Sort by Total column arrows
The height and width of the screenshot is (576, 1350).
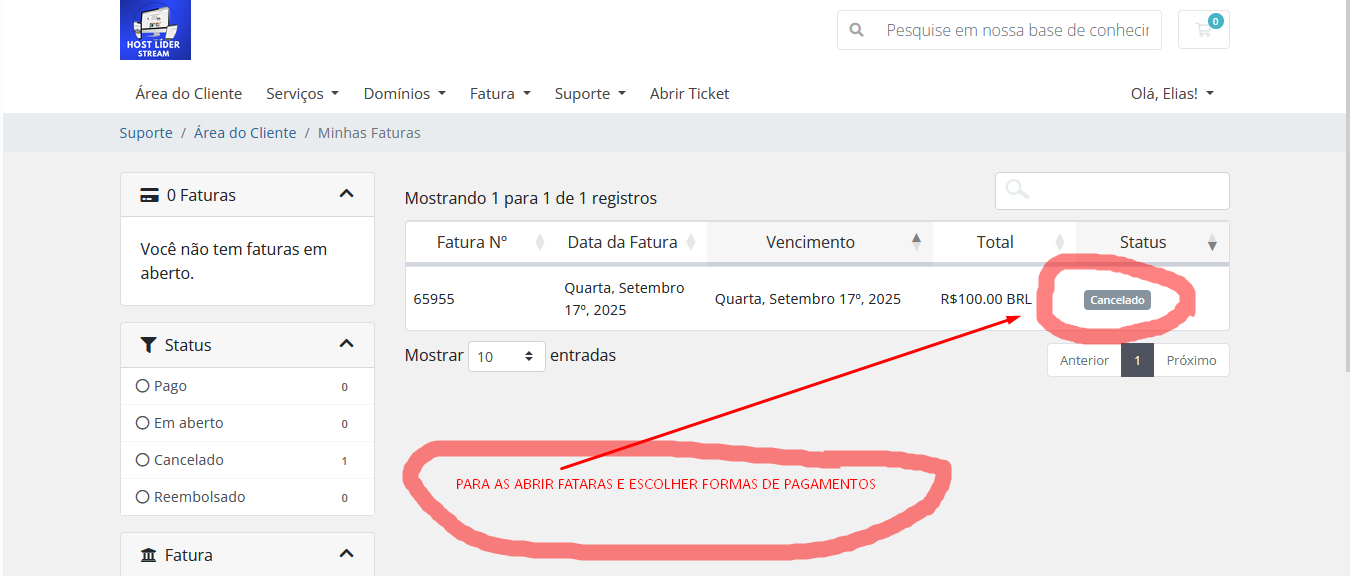(x=1060, y=243)
